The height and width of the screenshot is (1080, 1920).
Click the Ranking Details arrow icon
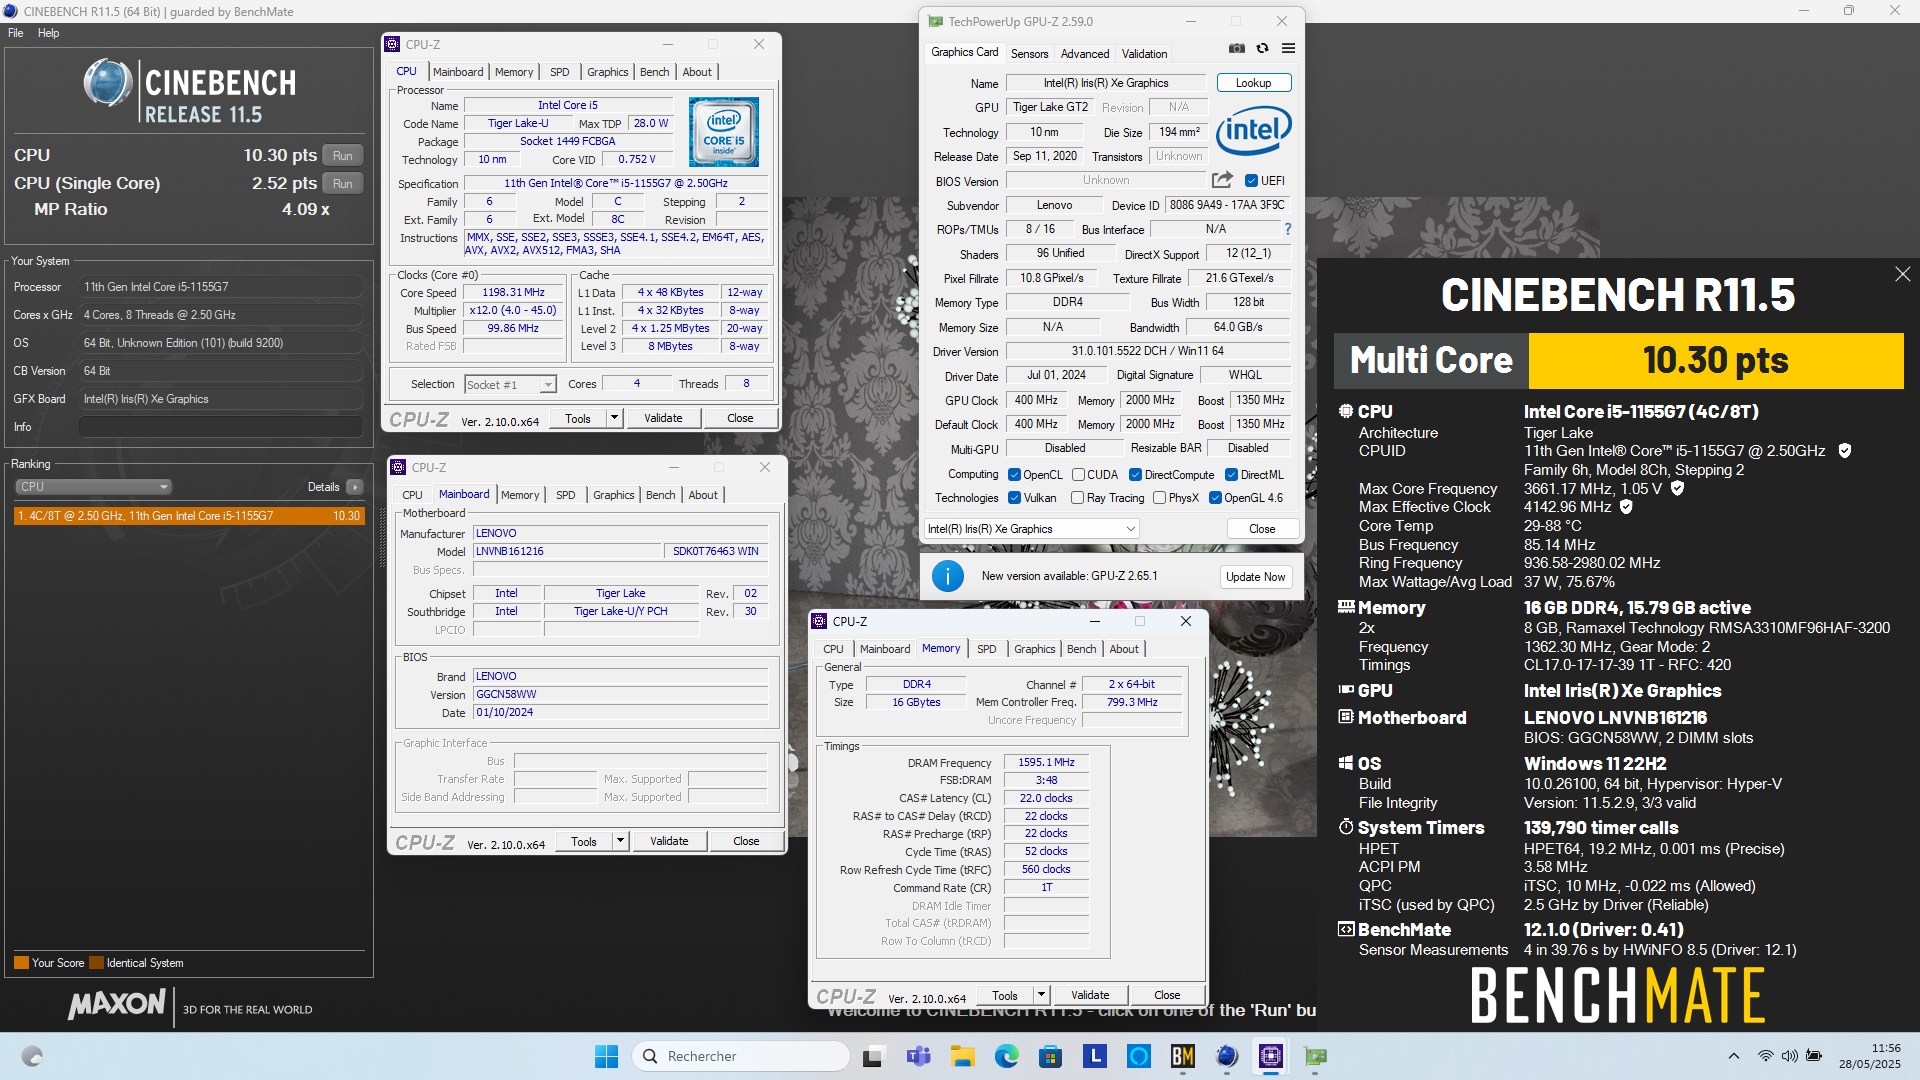click(354, 487)
